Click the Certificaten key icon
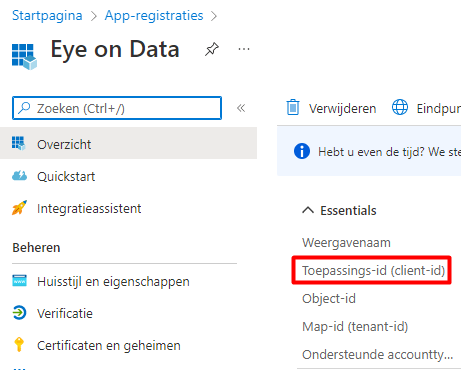The width and height of the screenshot is (461, 370). pos(19,344)
